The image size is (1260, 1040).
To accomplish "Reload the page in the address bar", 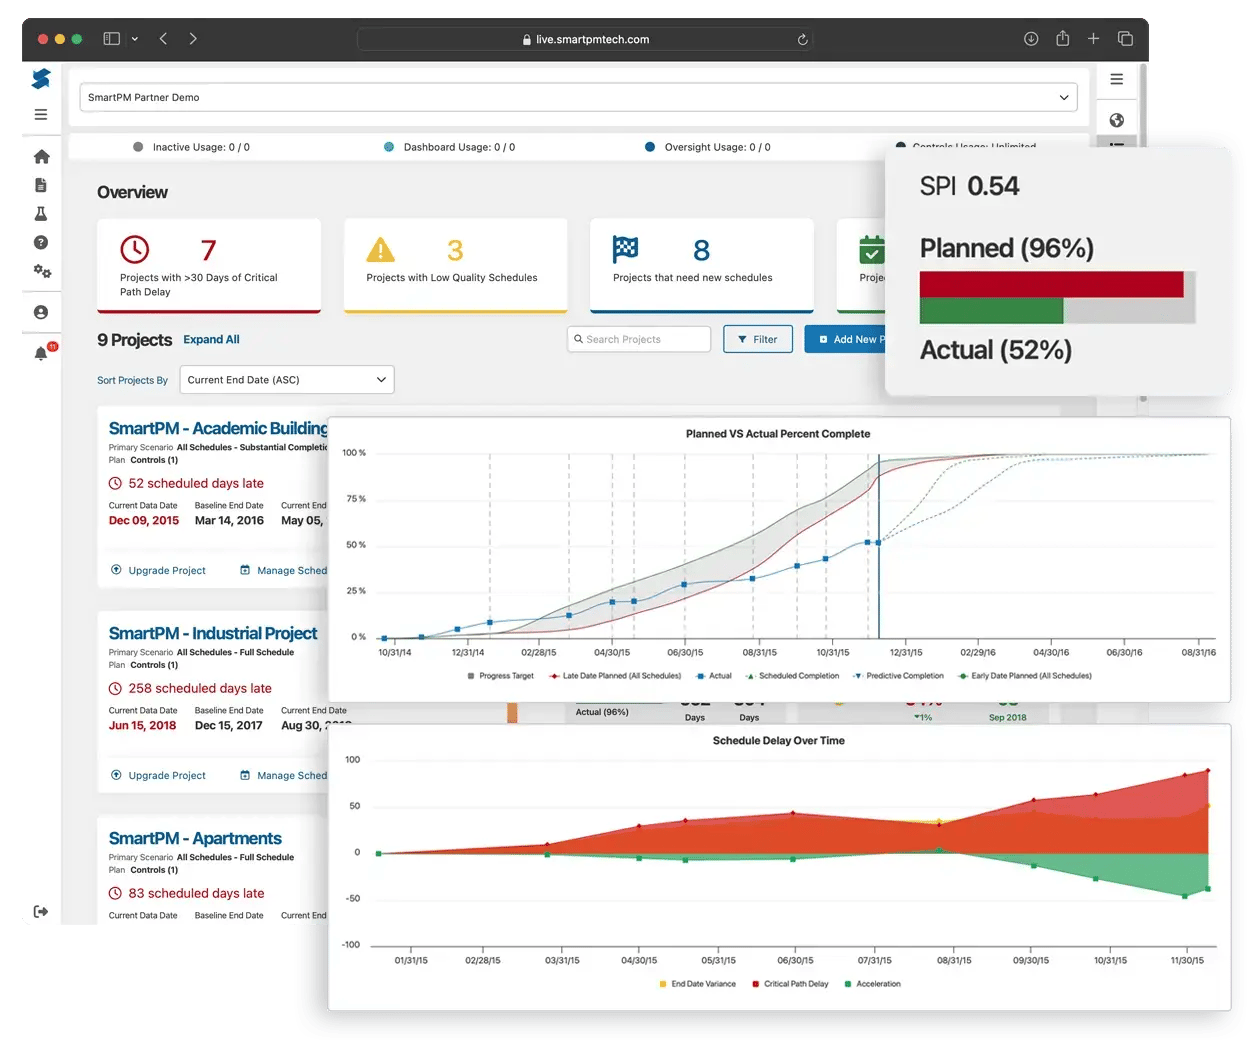I will pyautogui.click(x=802, y=40).
